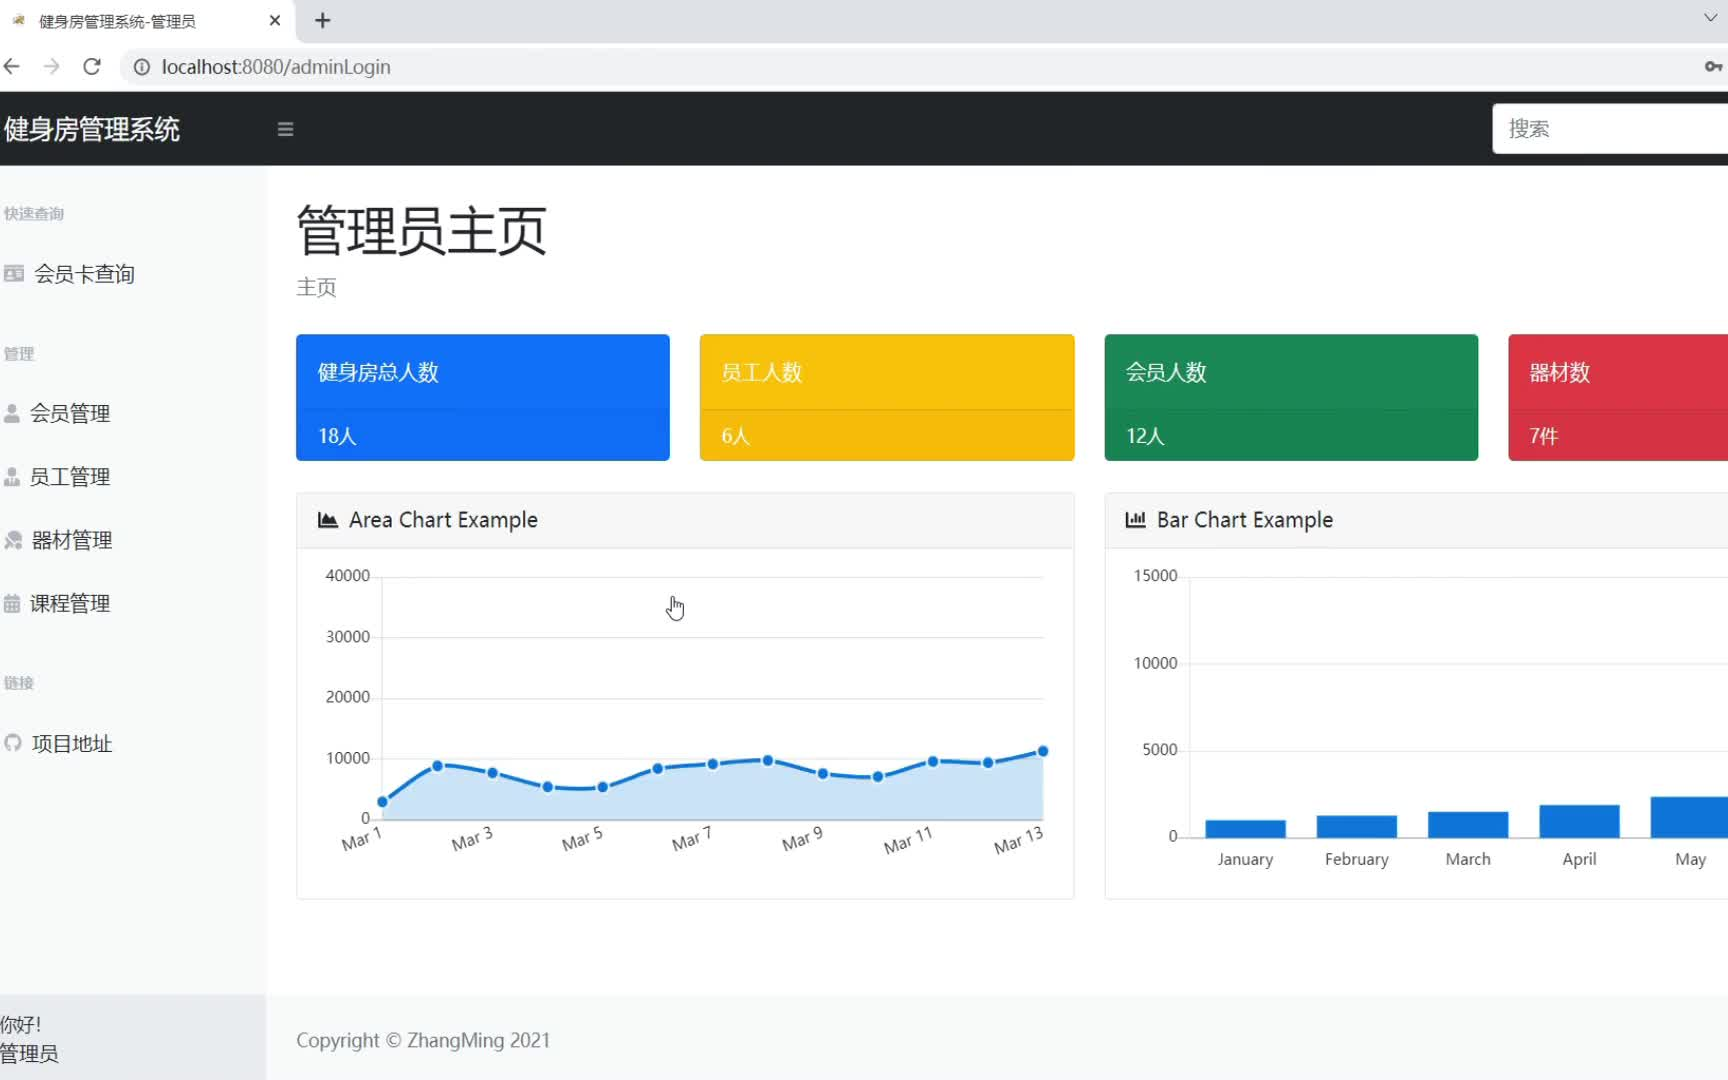The image size is (1728, 1080).
Task: Click the Mar 1 data point on area chart
Action: click(x=382, y=802)
